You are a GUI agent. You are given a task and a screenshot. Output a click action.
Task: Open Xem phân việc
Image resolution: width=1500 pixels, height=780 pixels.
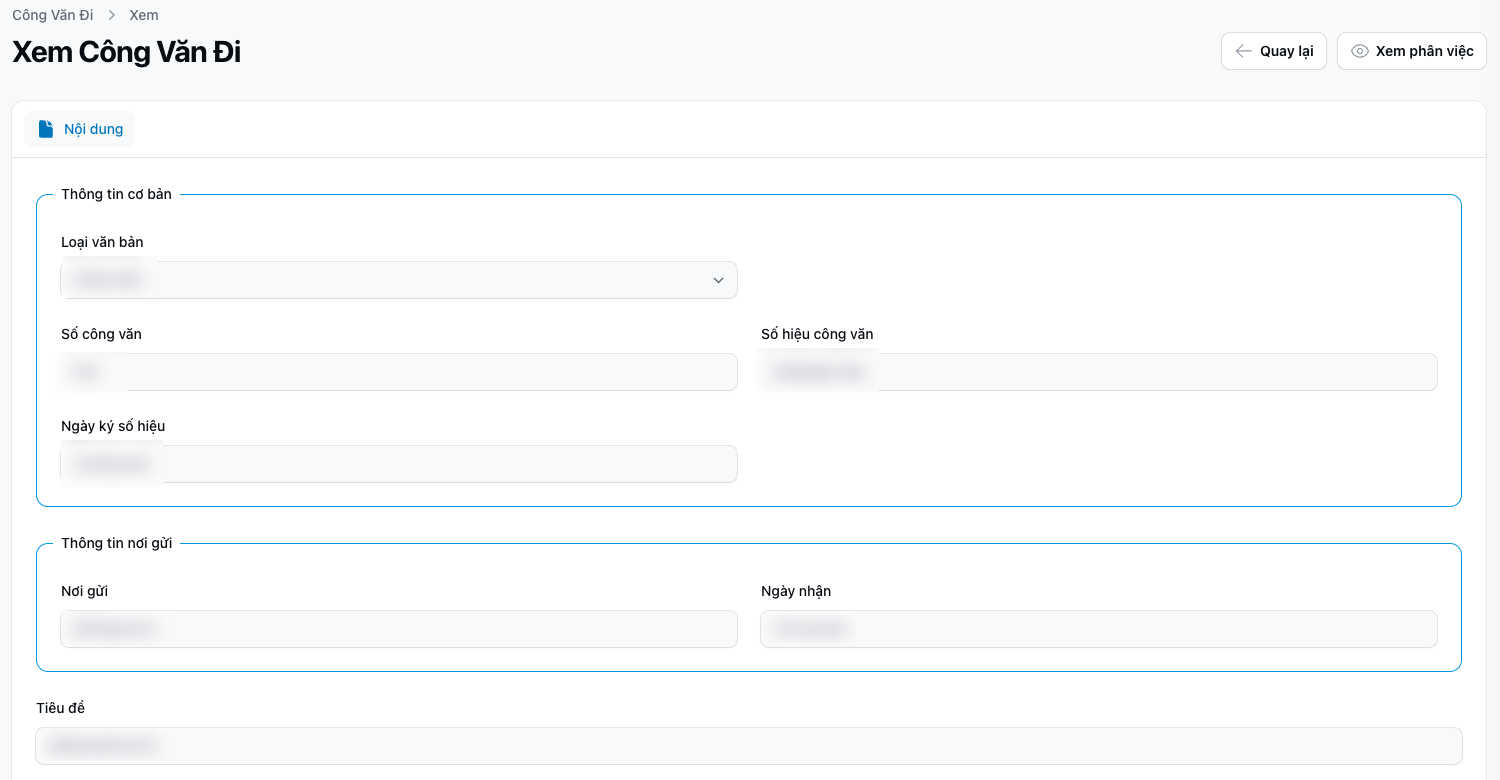tap(1411, 51)
